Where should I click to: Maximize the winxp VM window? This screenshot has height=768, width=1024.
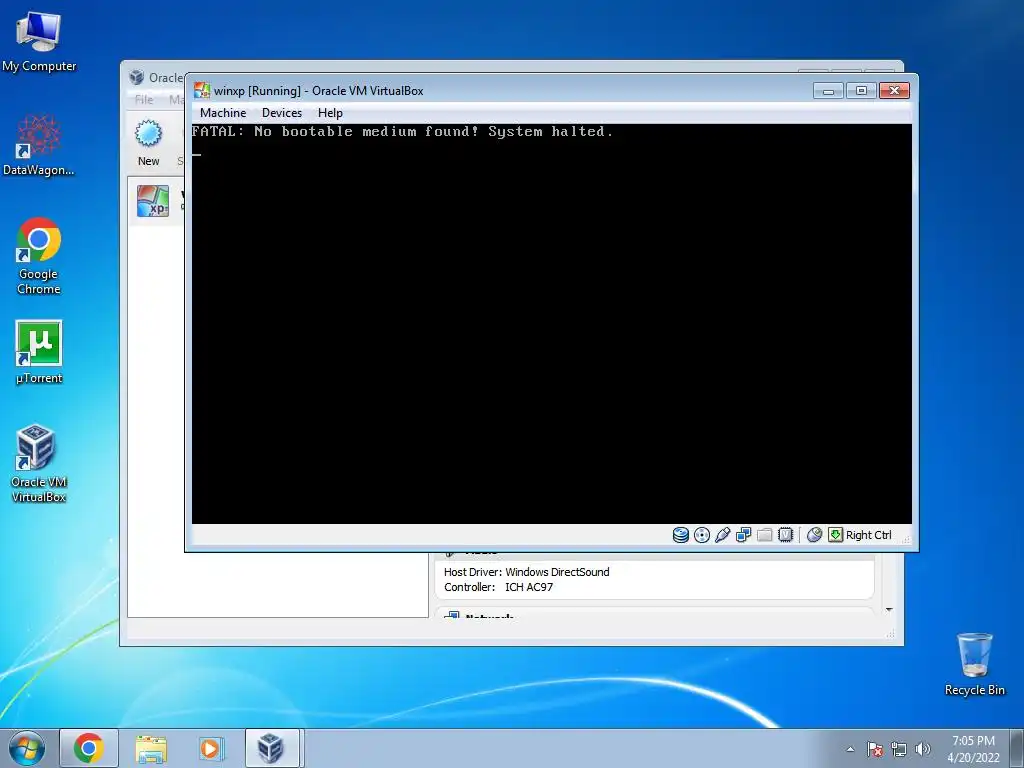coord(861,91)
